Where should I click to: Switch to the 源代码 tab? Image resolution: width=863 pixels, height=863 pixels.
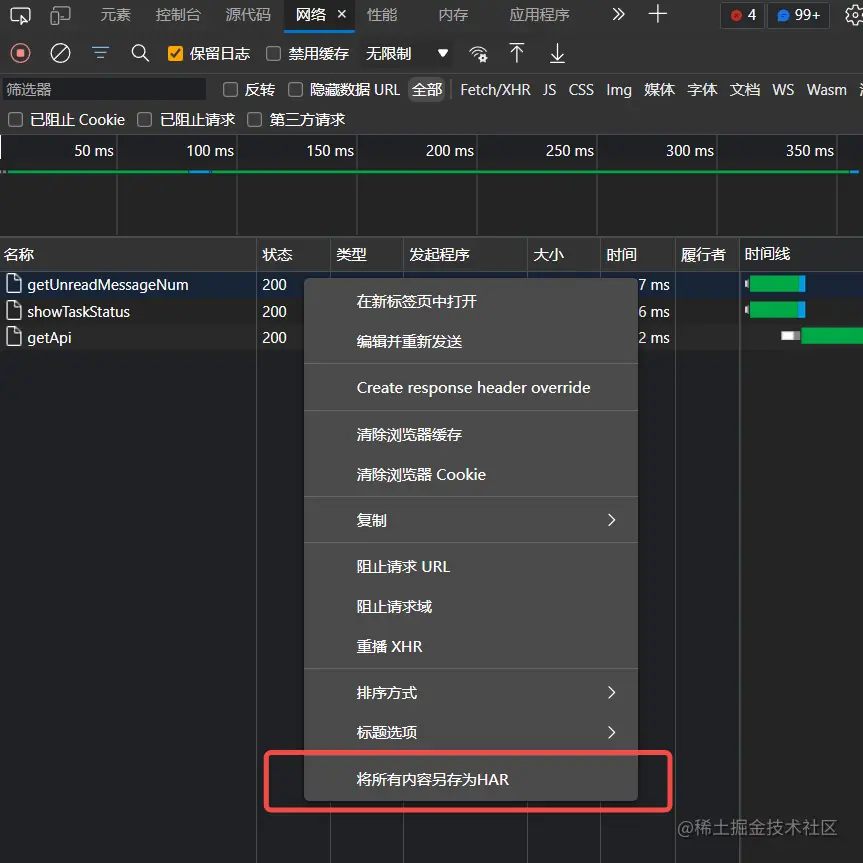click(x=248, y=15)
